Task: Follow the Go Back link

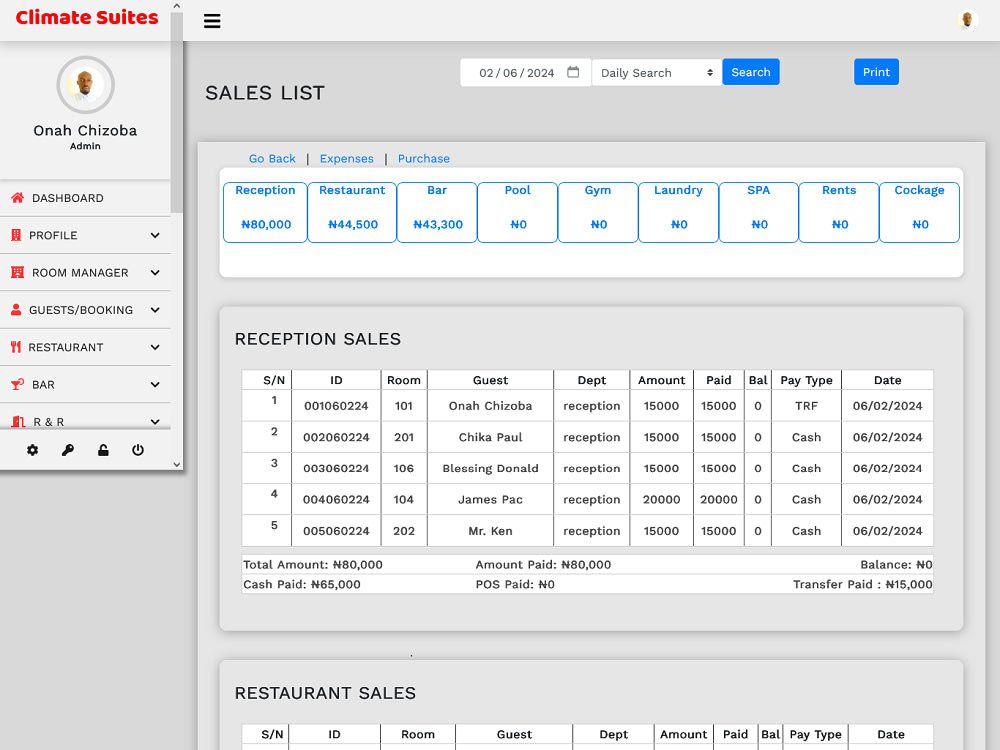Action: point(272,158)
